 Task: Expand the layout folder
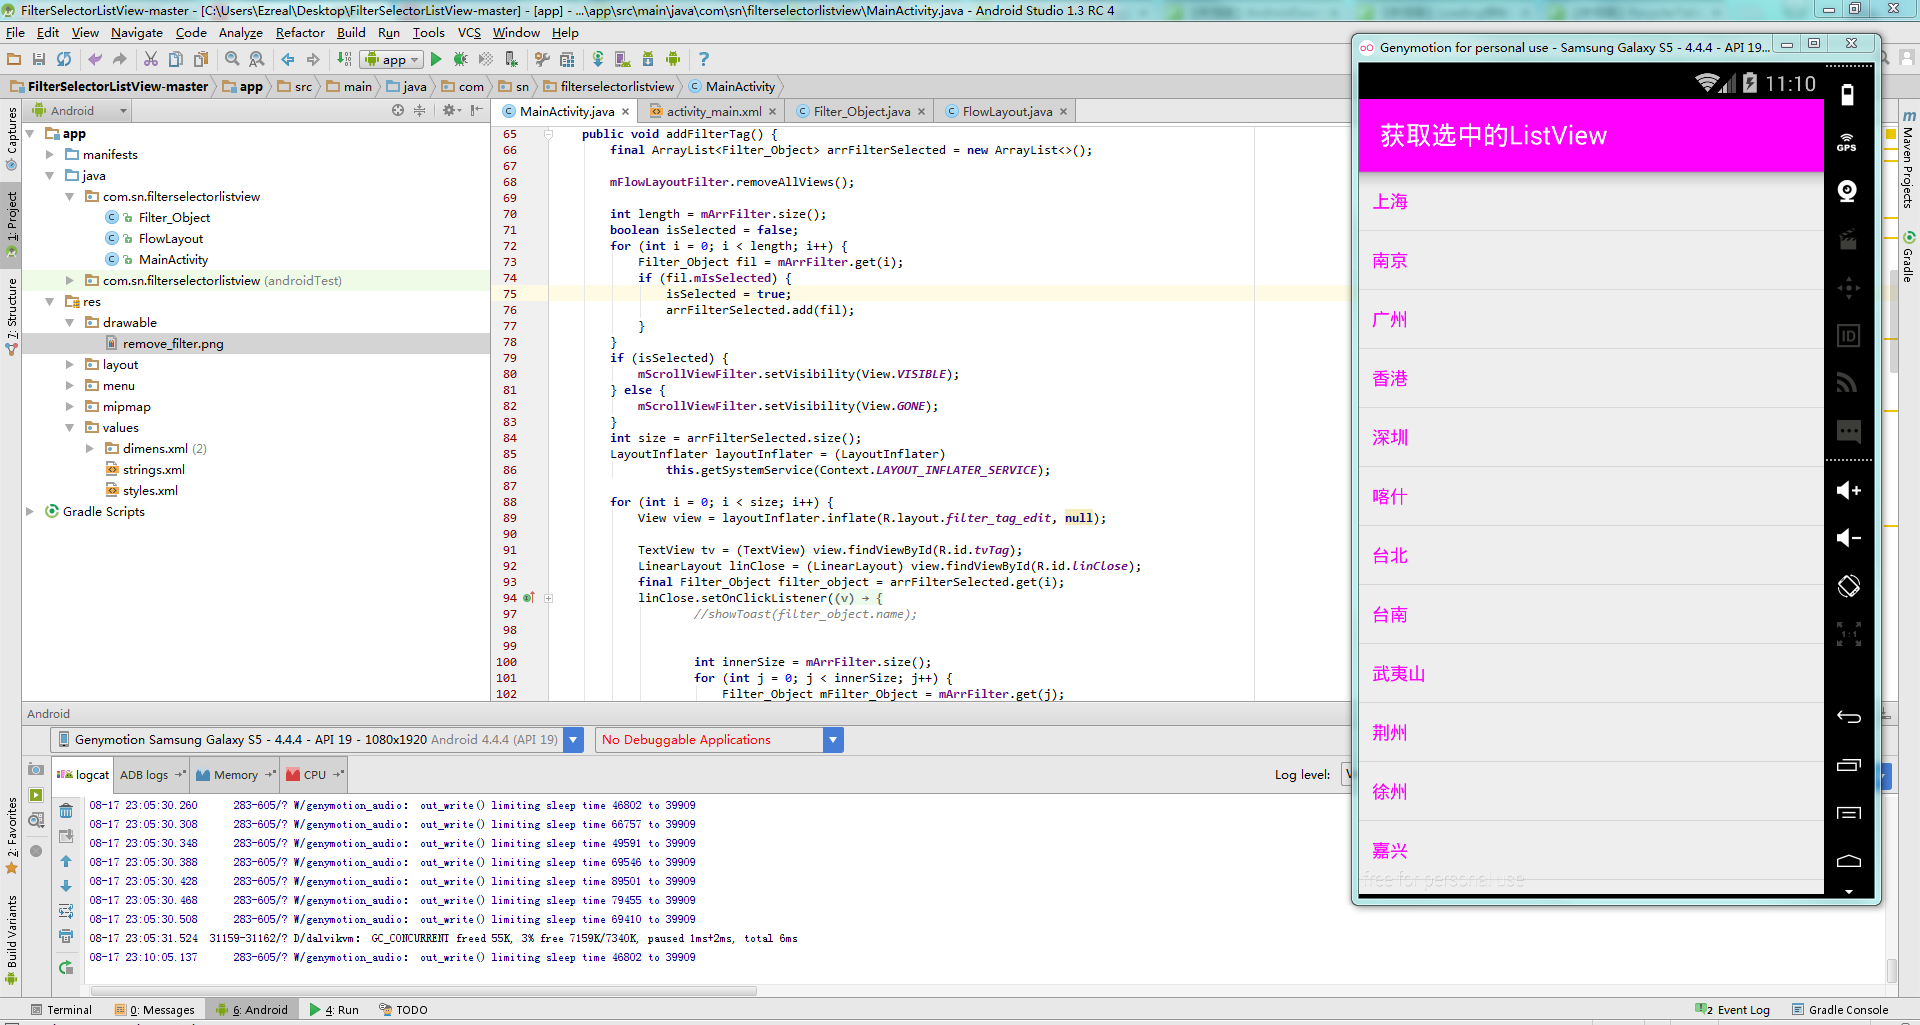(70, 364)
